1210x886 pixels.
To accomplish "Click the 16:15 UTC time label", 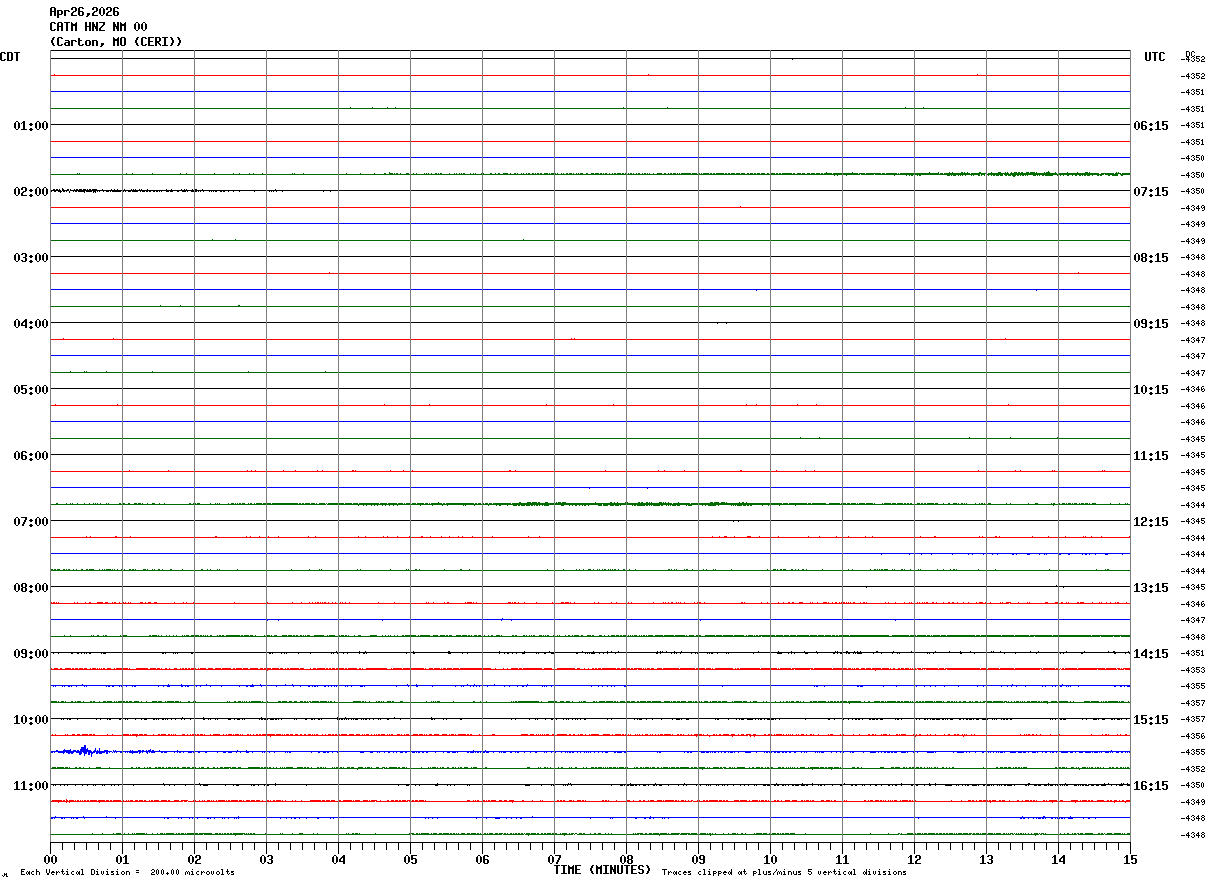I will [1151, 785].
